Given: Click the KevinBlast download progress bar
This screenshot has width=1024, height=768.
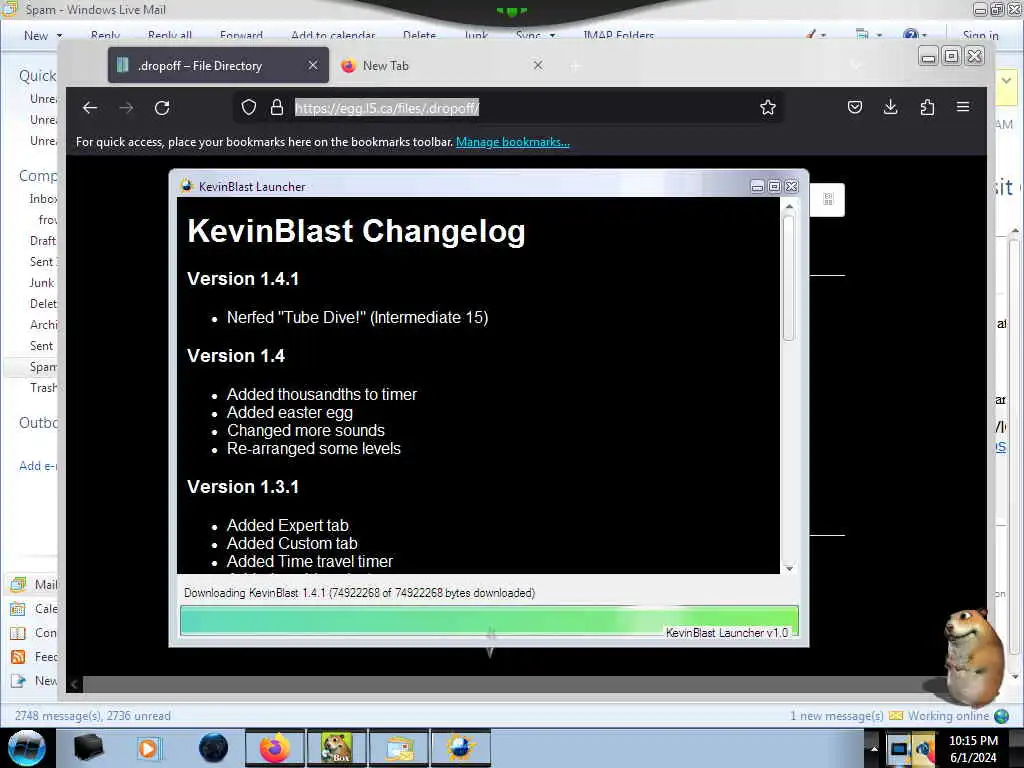Looking at the screenshot, I should [489, 620].
